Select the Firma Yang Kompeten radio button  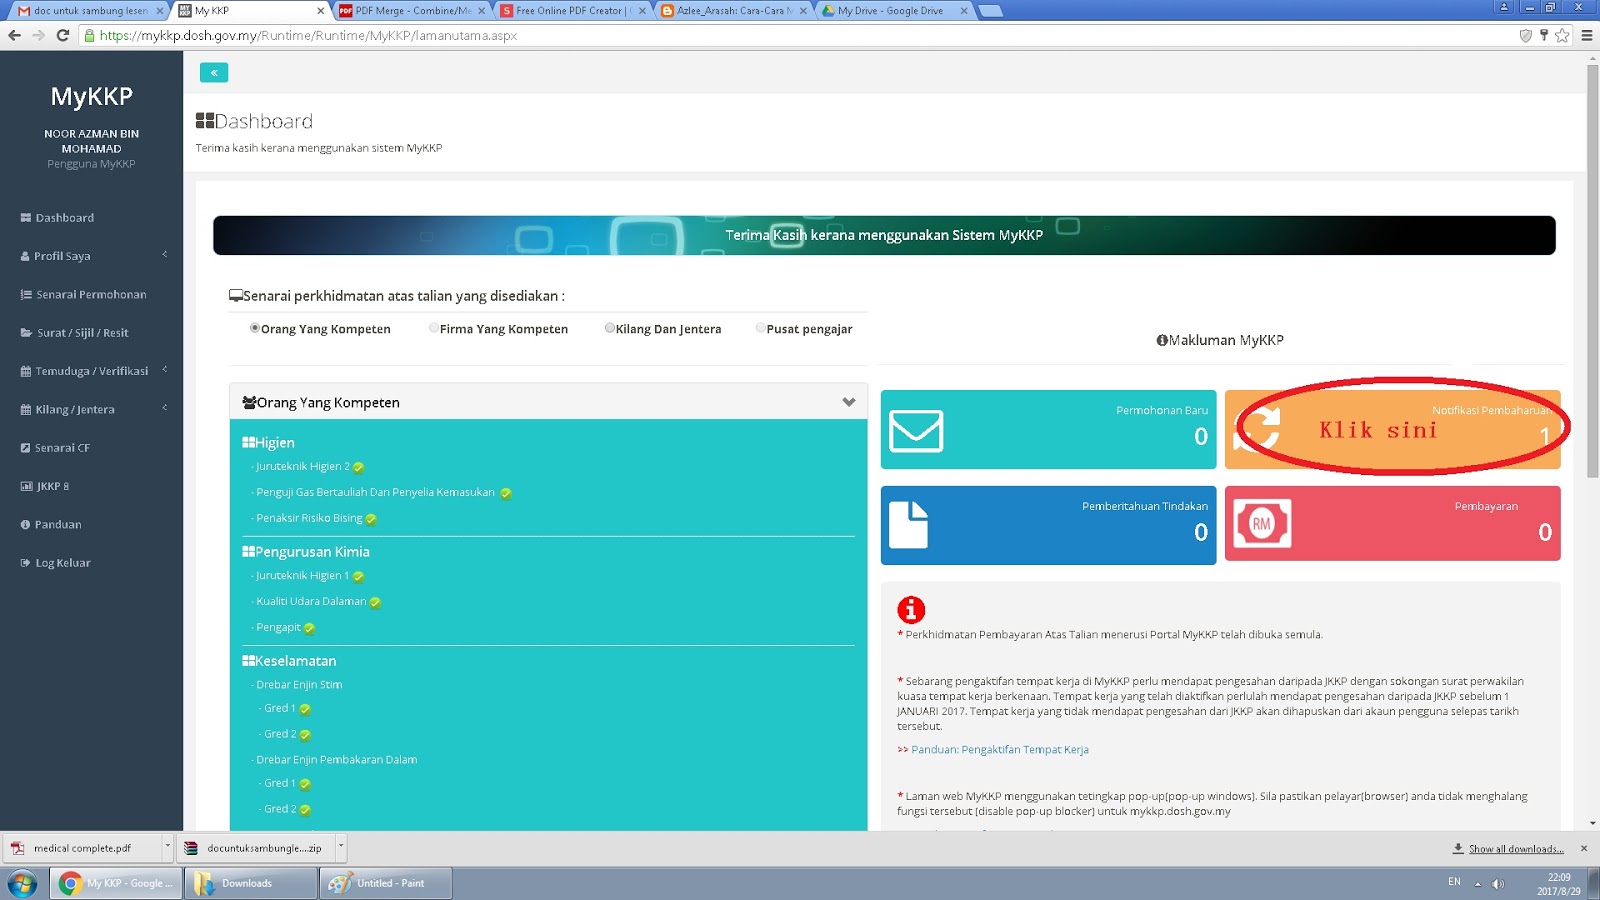[434, 328]
